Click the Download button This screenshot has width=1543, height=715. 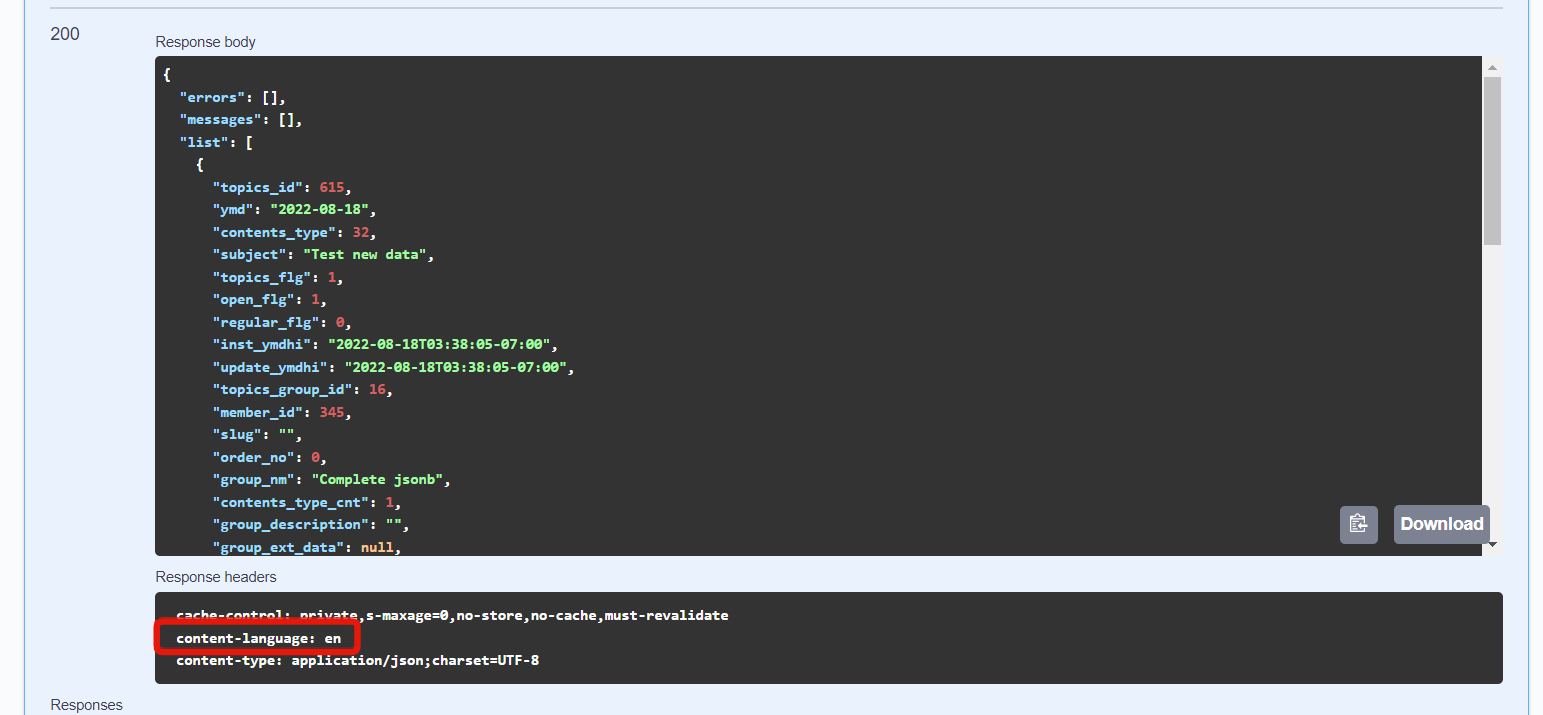pos(1441,524)
